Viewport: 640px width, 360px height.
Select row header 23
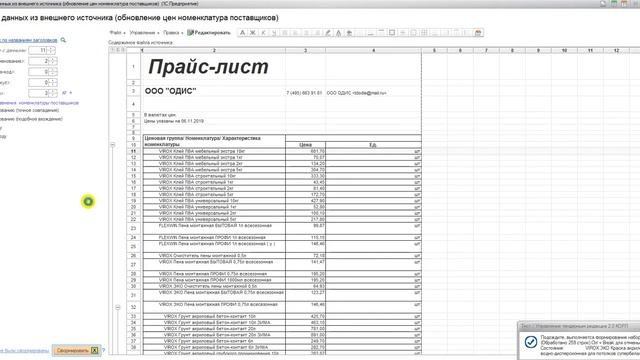133,228
